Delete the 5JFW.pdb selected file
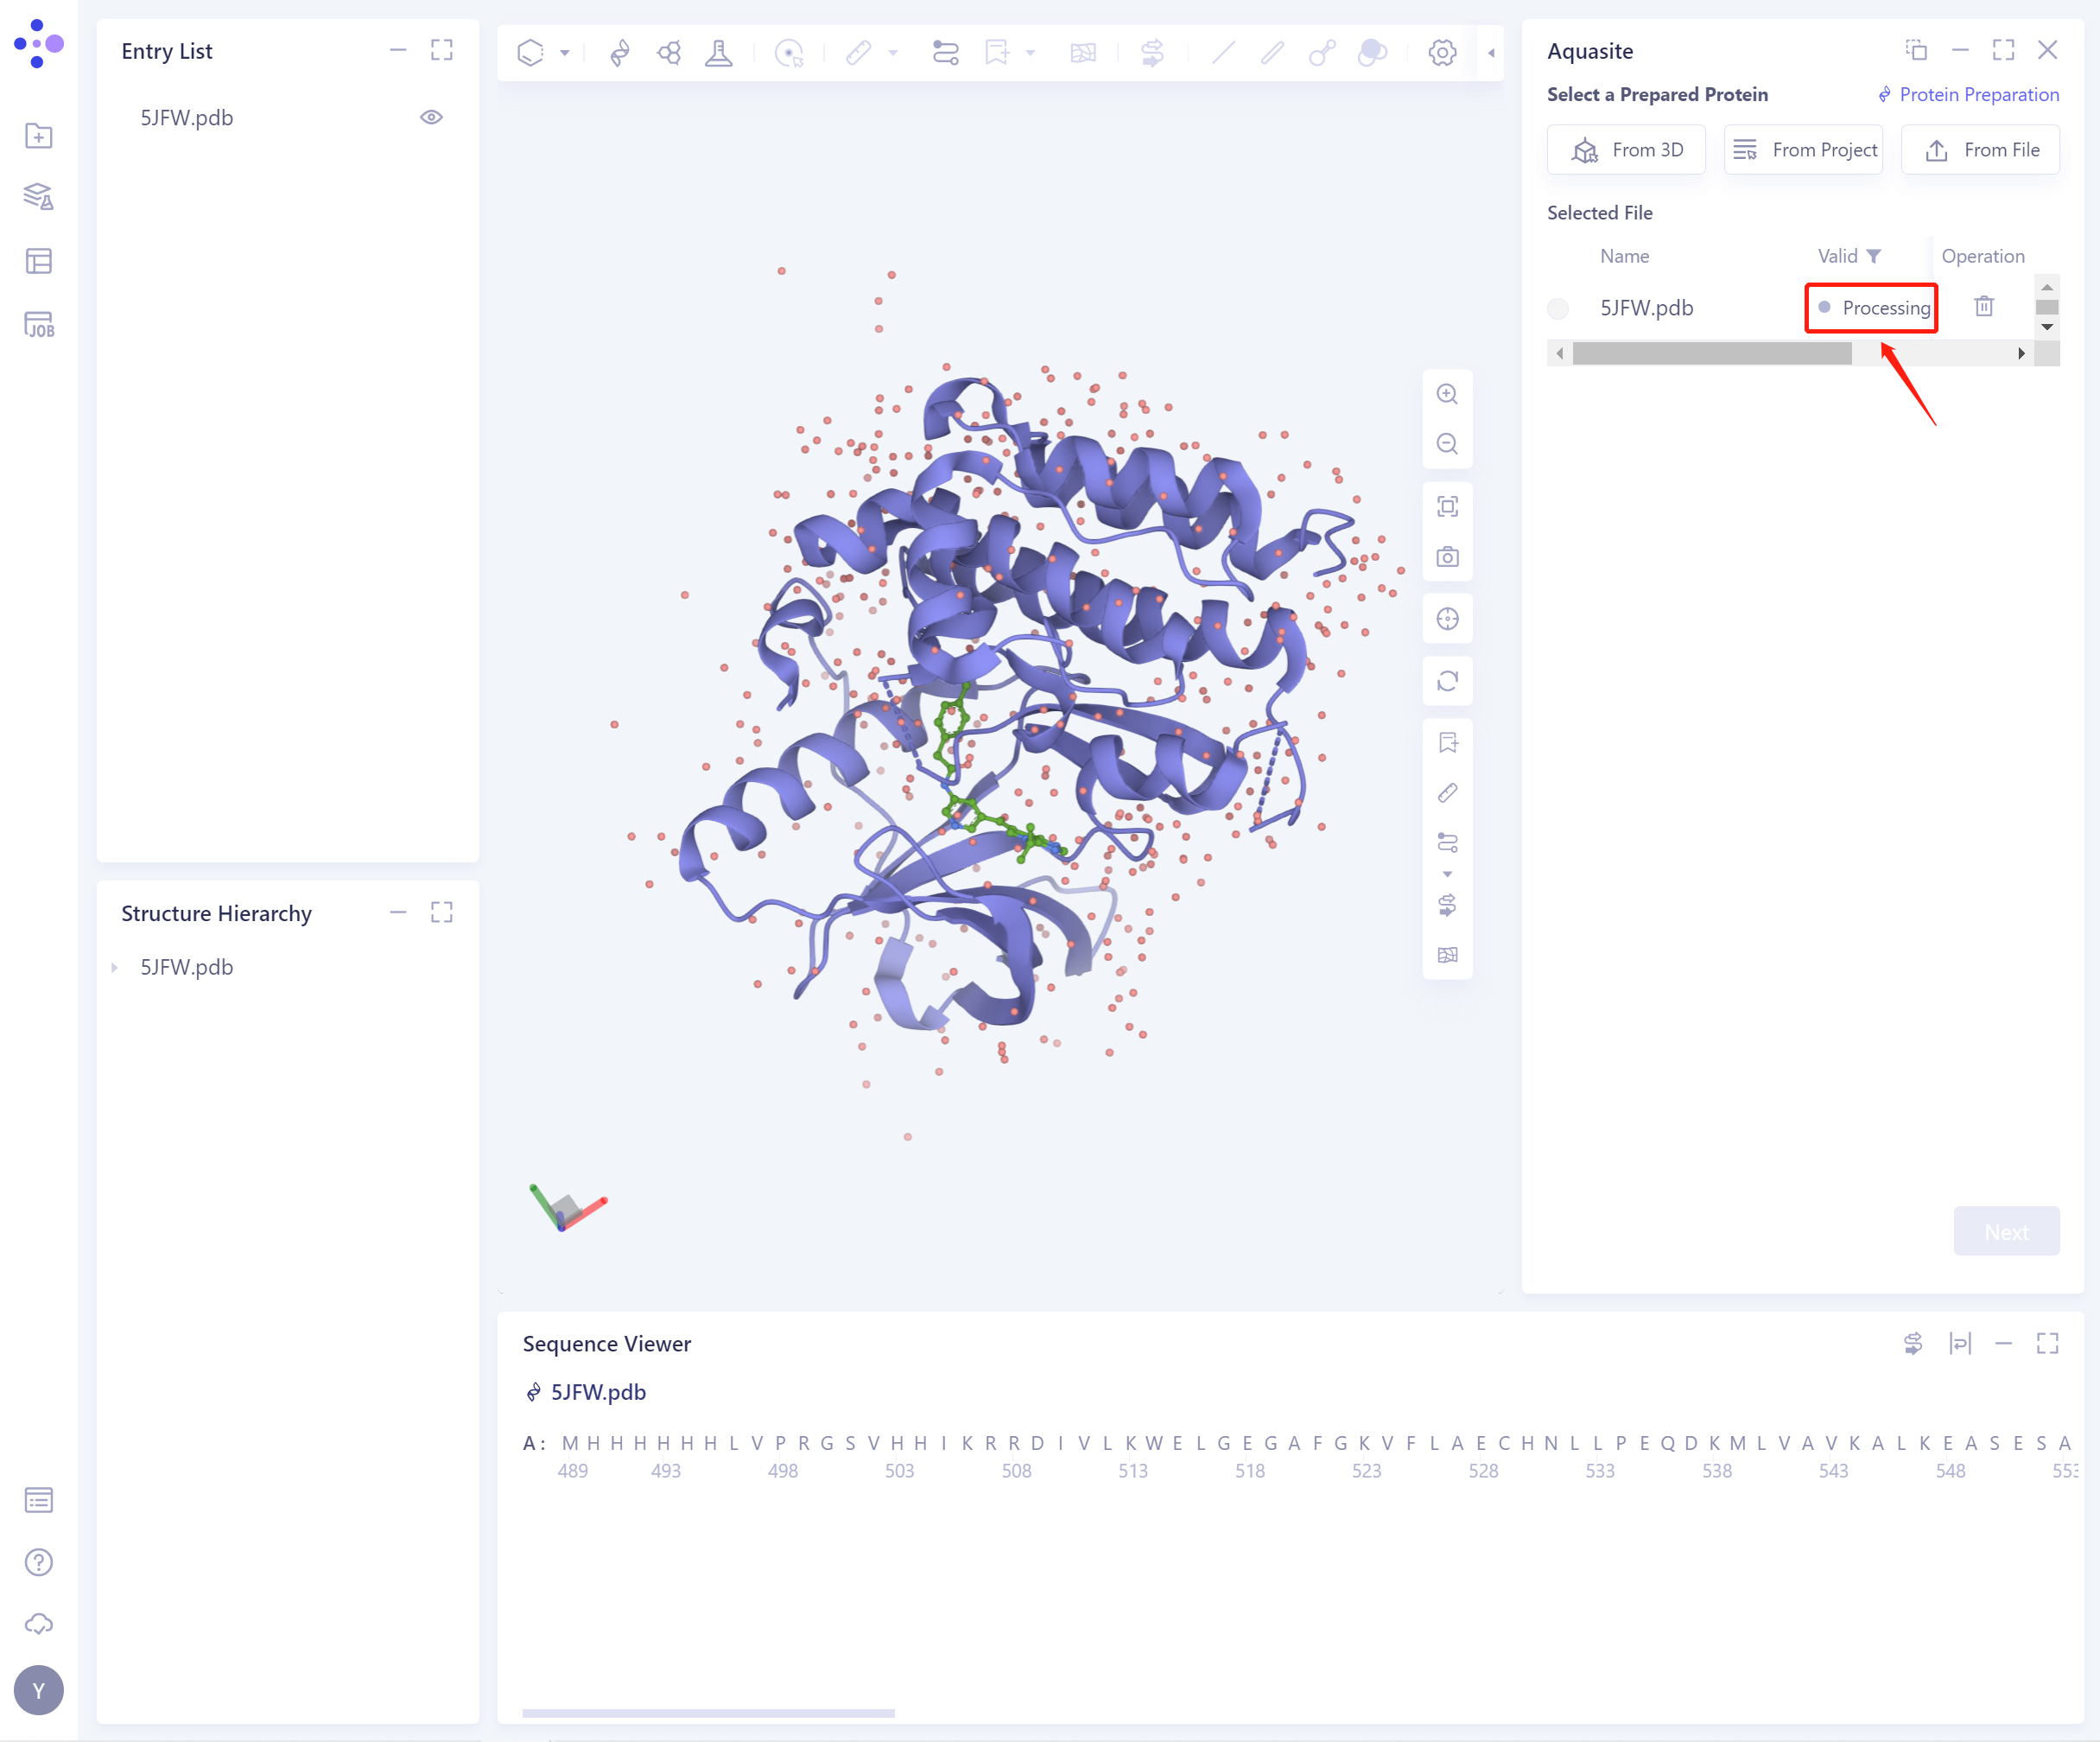 tap(1984, 307)
